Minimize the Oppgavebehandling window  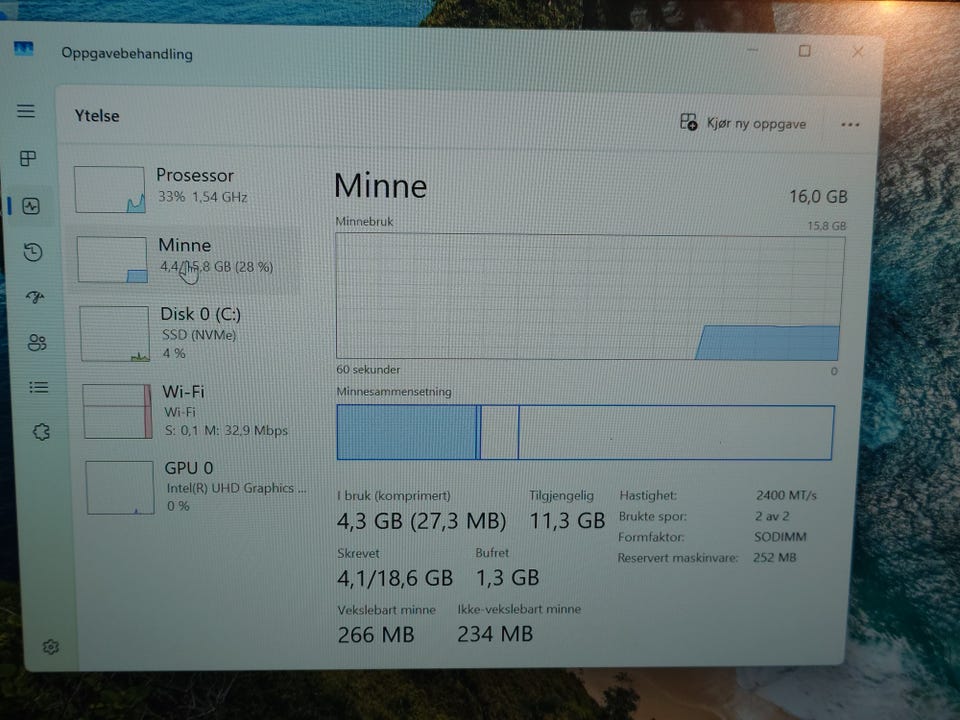752,50
